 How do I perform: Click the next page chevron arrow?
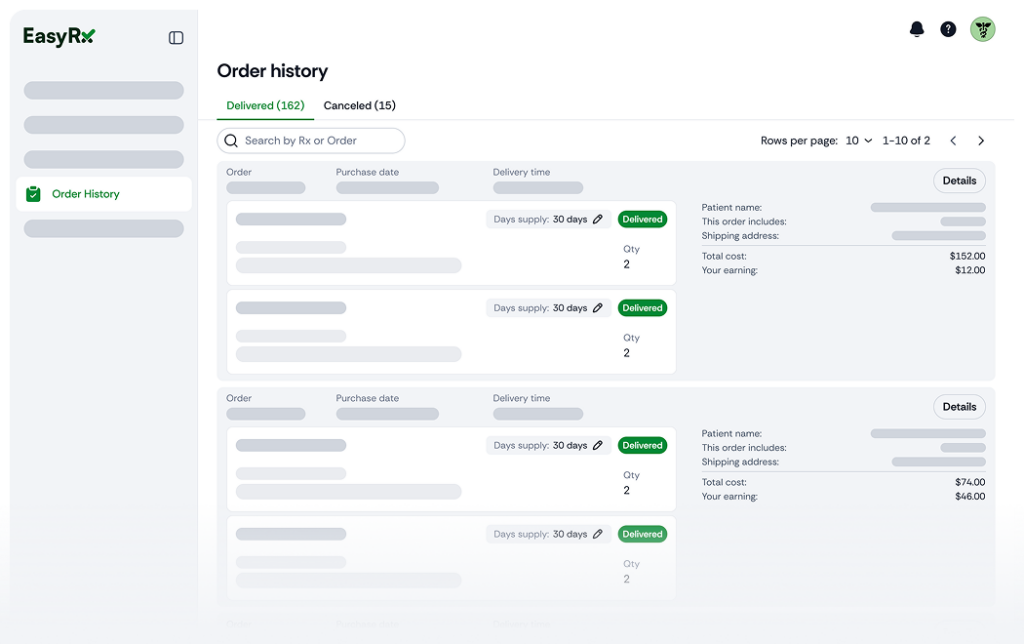point(981,141)
